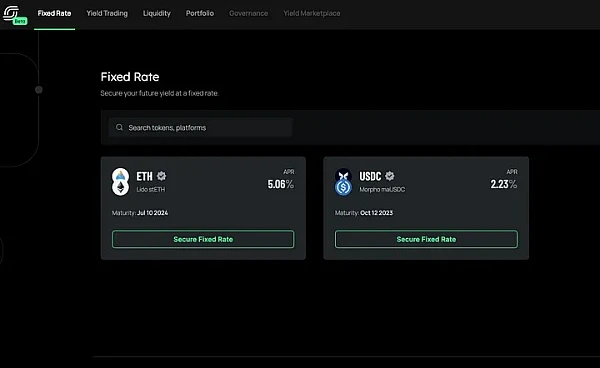Viewport: 600px width, 368px height.
Task: Click the verified badge beside USDC
Action: point(390,176)
